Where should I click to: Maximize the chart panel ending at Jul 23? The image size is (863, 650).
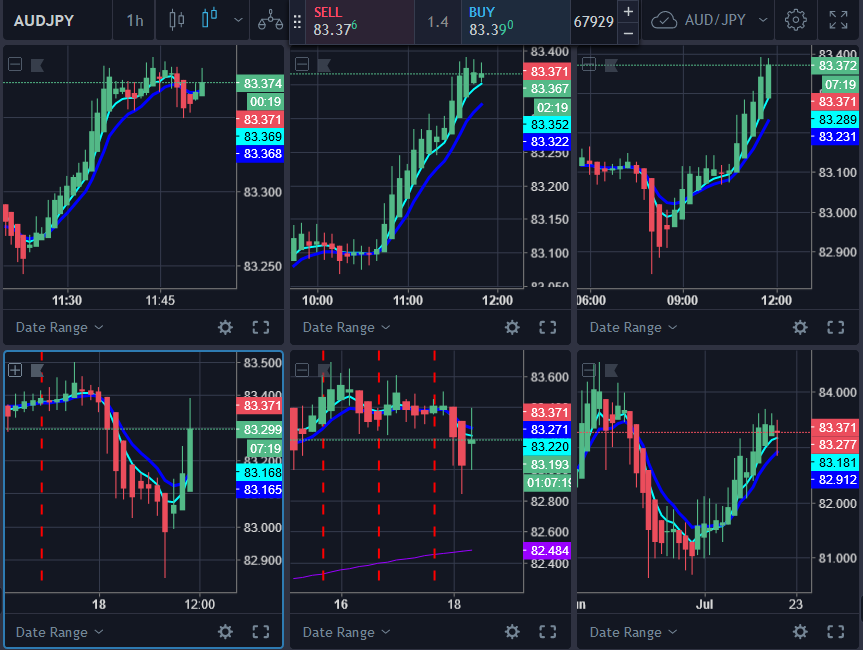click(x=835, y=632)
